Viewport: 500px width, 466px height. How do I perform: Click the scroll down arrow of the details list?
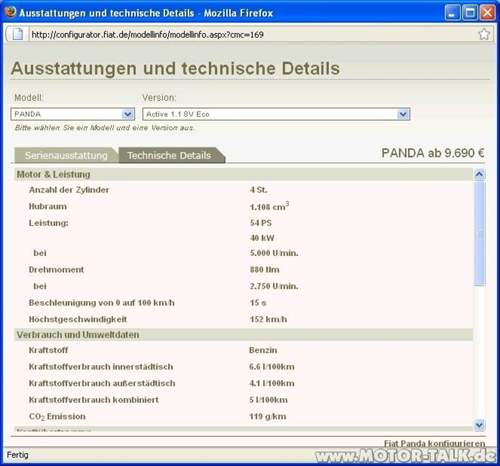pos(479,425)
